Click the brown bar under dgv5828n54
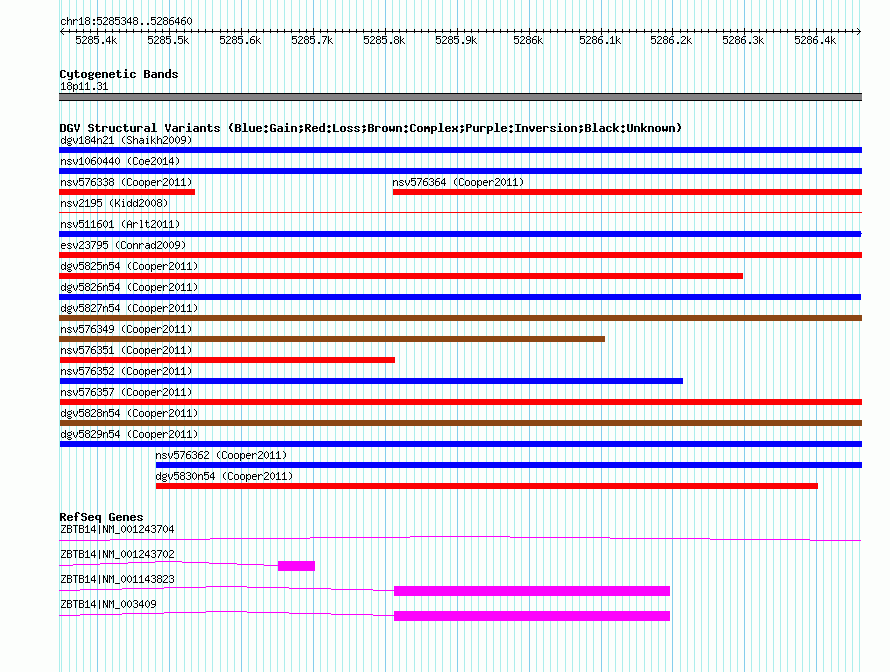 [x=460, y=423]
